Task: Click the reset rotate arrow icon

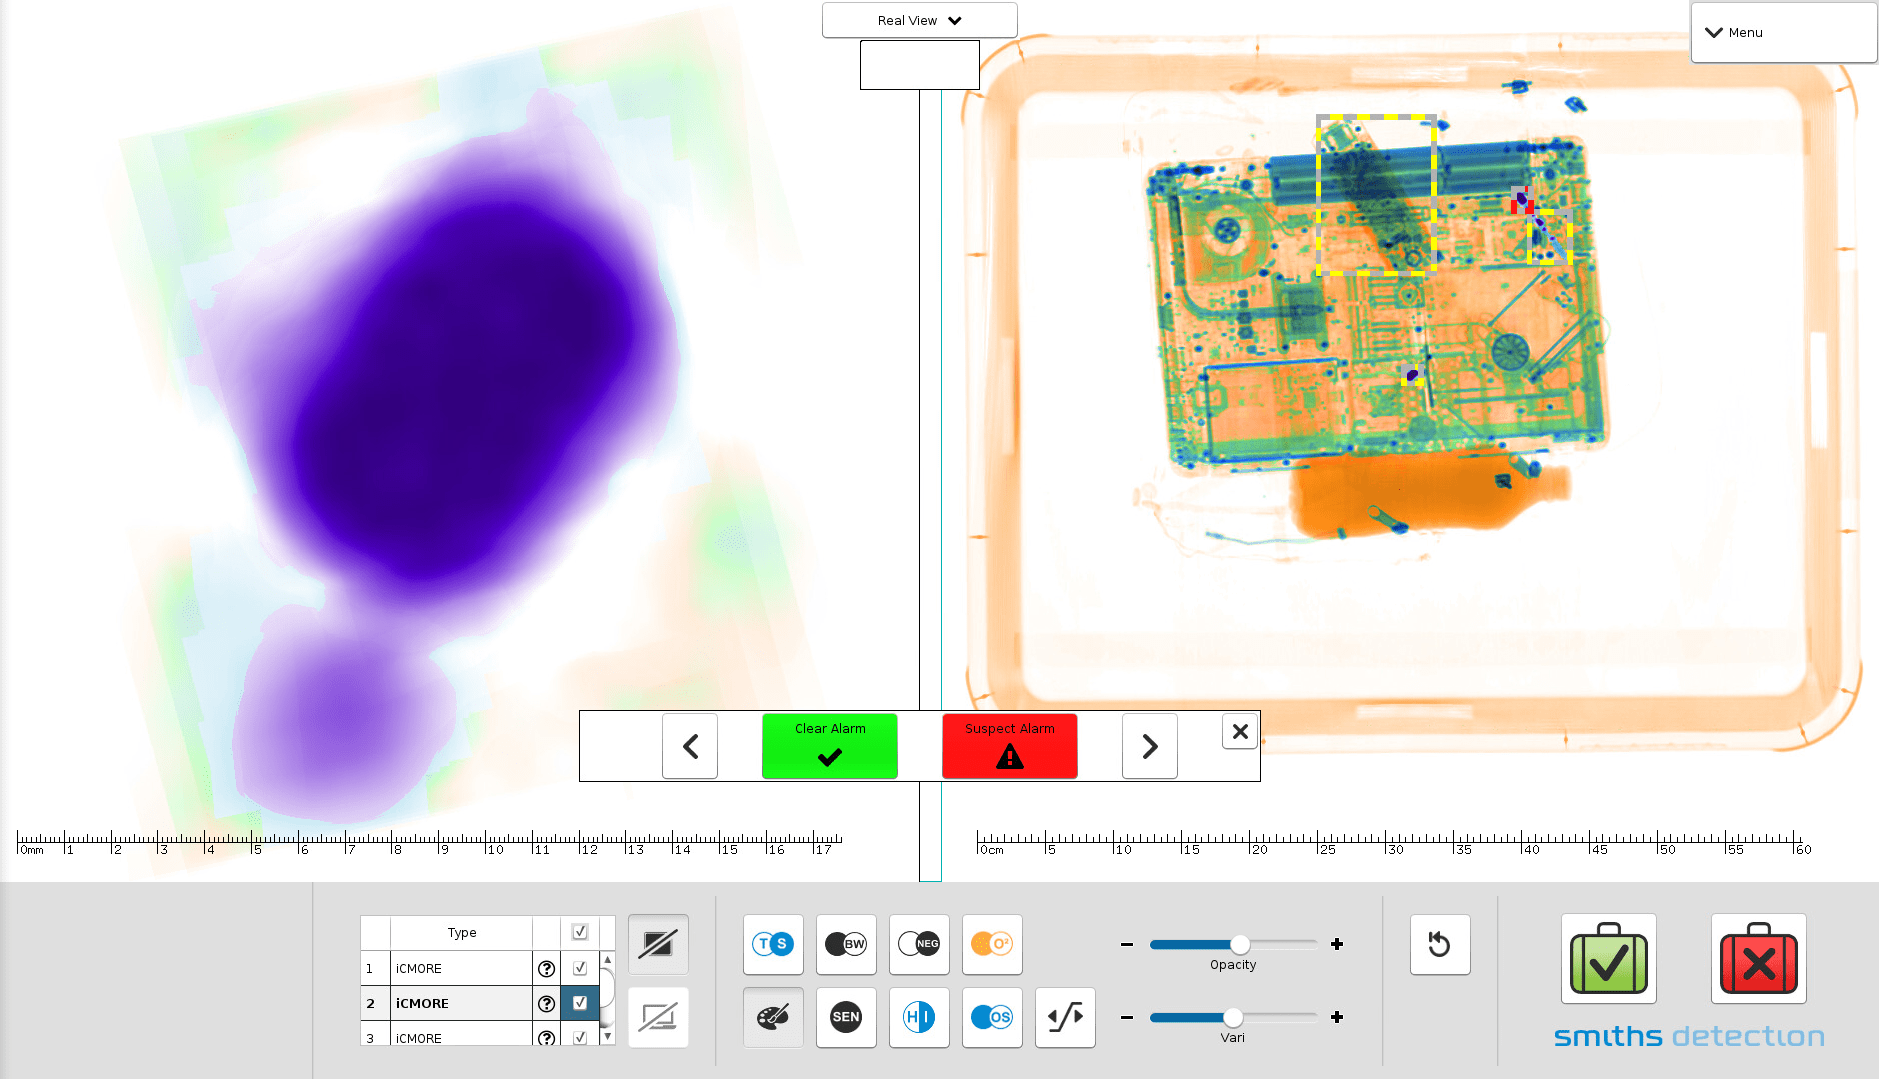Action: point(1439,944)
